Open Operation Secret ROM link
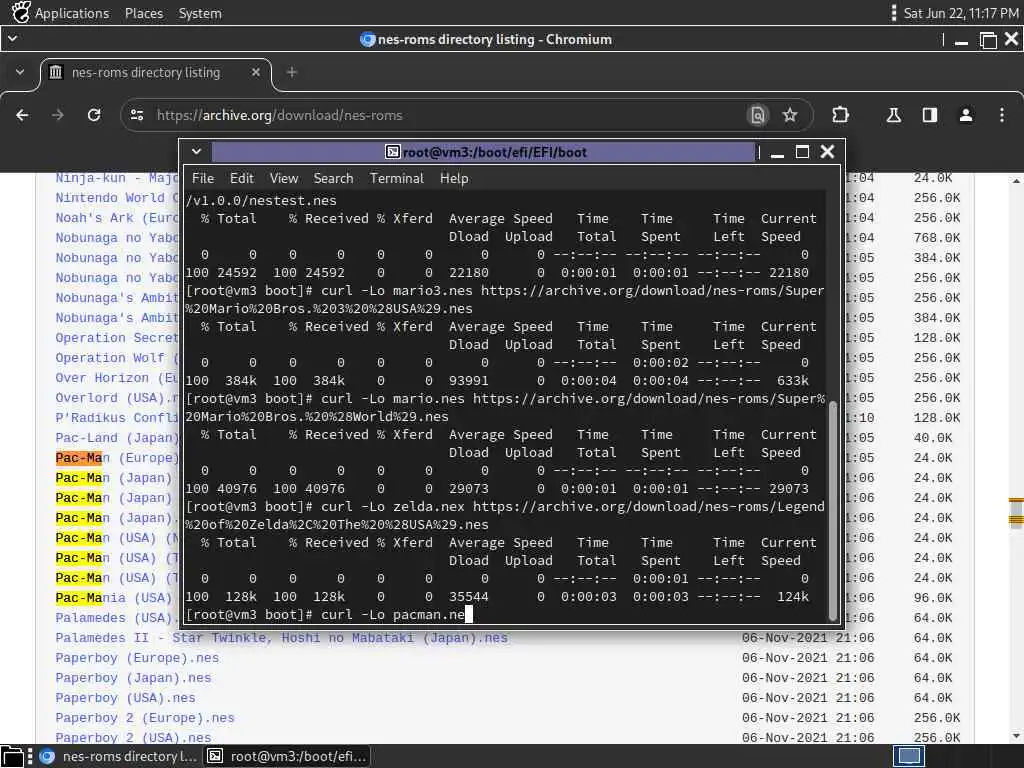Screen dimensions: 1024x768 [116, 338]
